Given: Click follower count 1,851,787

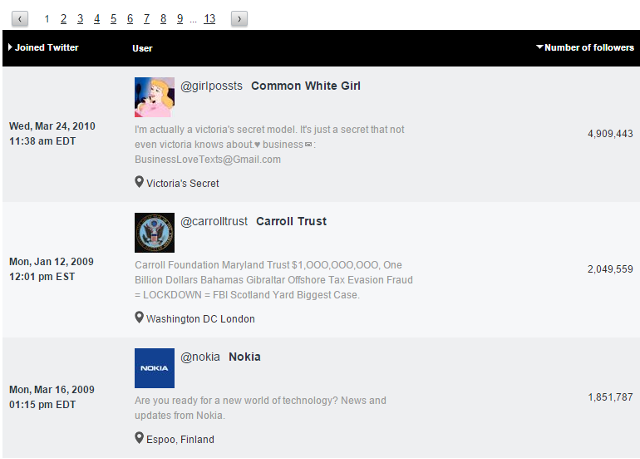Looking at the screenshot, I should pyautogui.click(x=610, y=397).
